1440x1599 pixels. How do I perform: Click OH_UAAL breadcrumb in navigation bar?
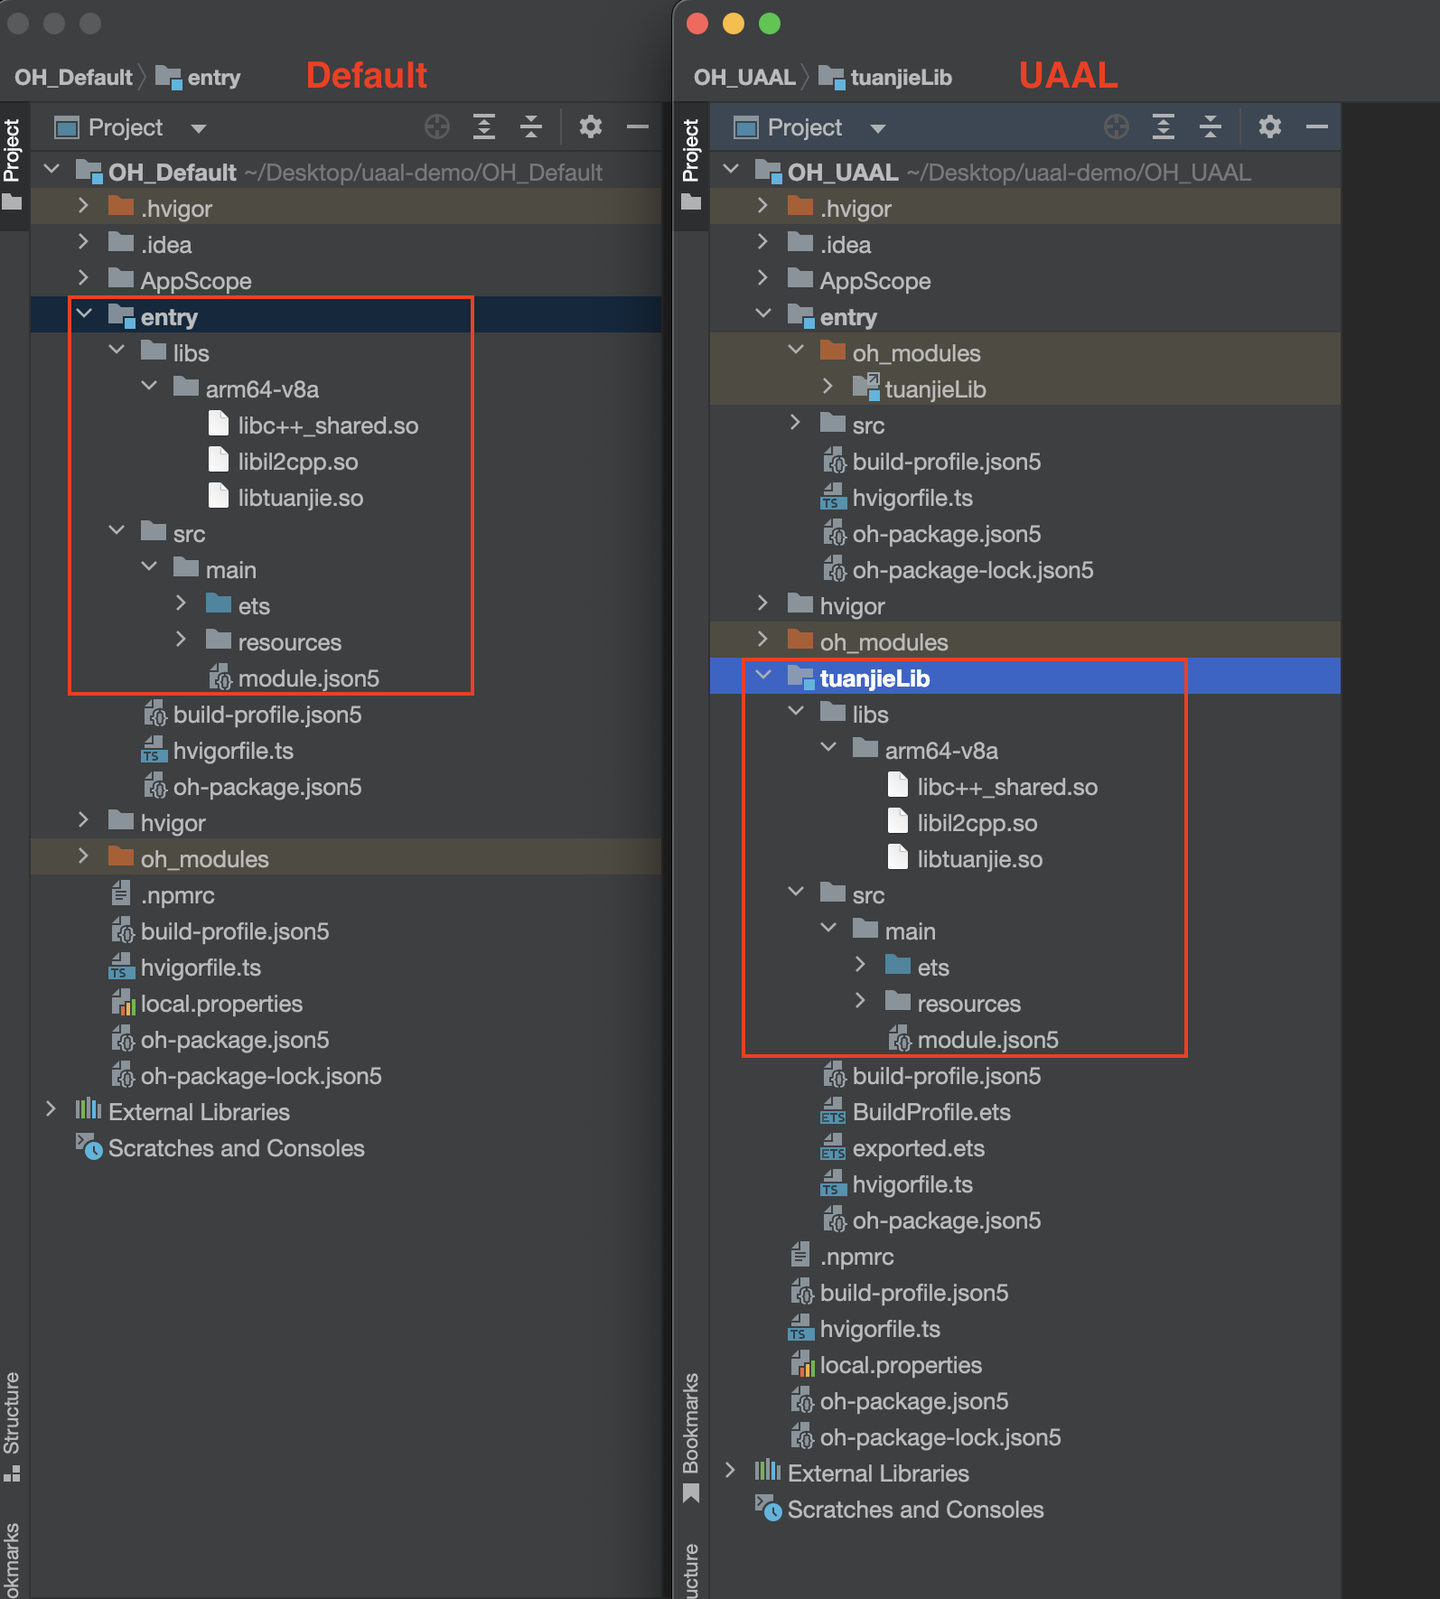745,78
